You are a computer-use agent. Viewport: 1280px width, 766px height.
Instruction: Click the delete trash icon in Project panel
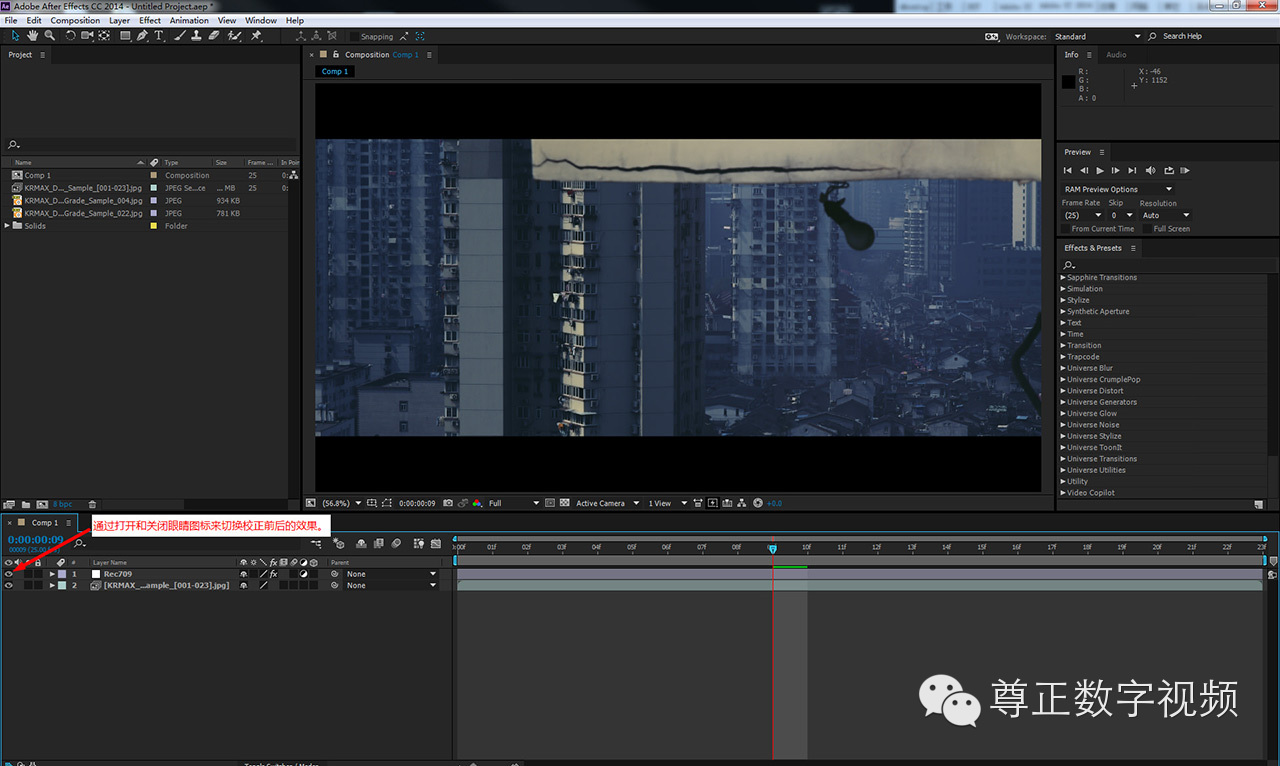92,504
